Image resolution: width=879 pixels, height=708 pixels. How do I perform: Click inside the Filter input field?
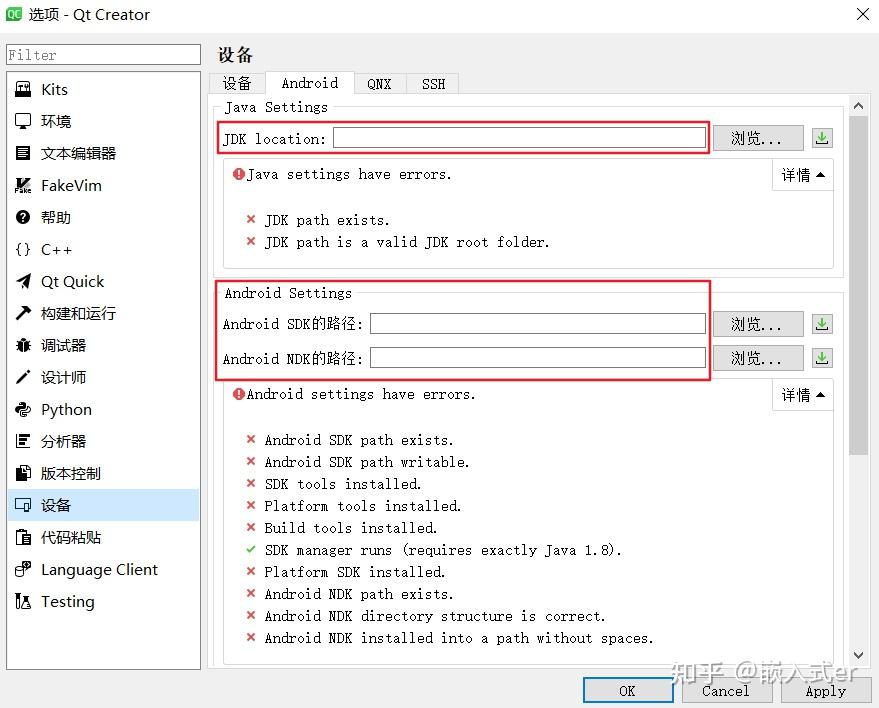102,54
